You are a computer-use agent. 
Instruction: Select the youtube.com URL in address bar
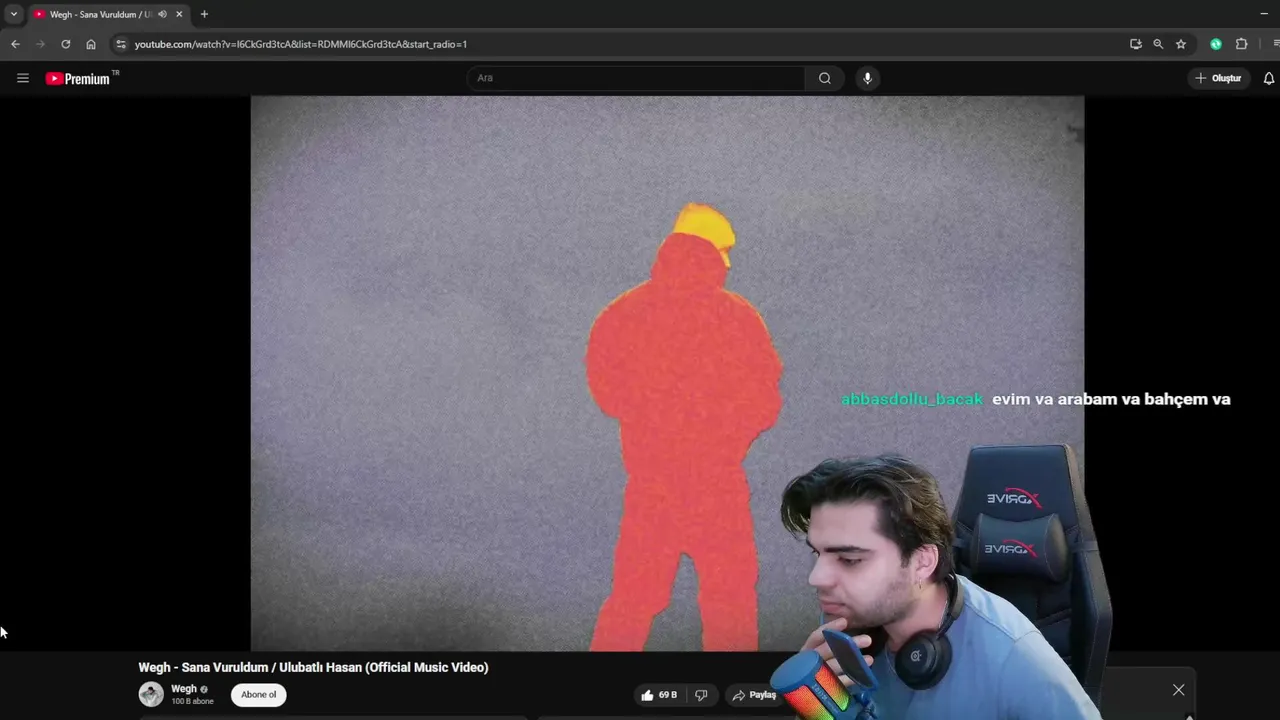pos(301,44)
